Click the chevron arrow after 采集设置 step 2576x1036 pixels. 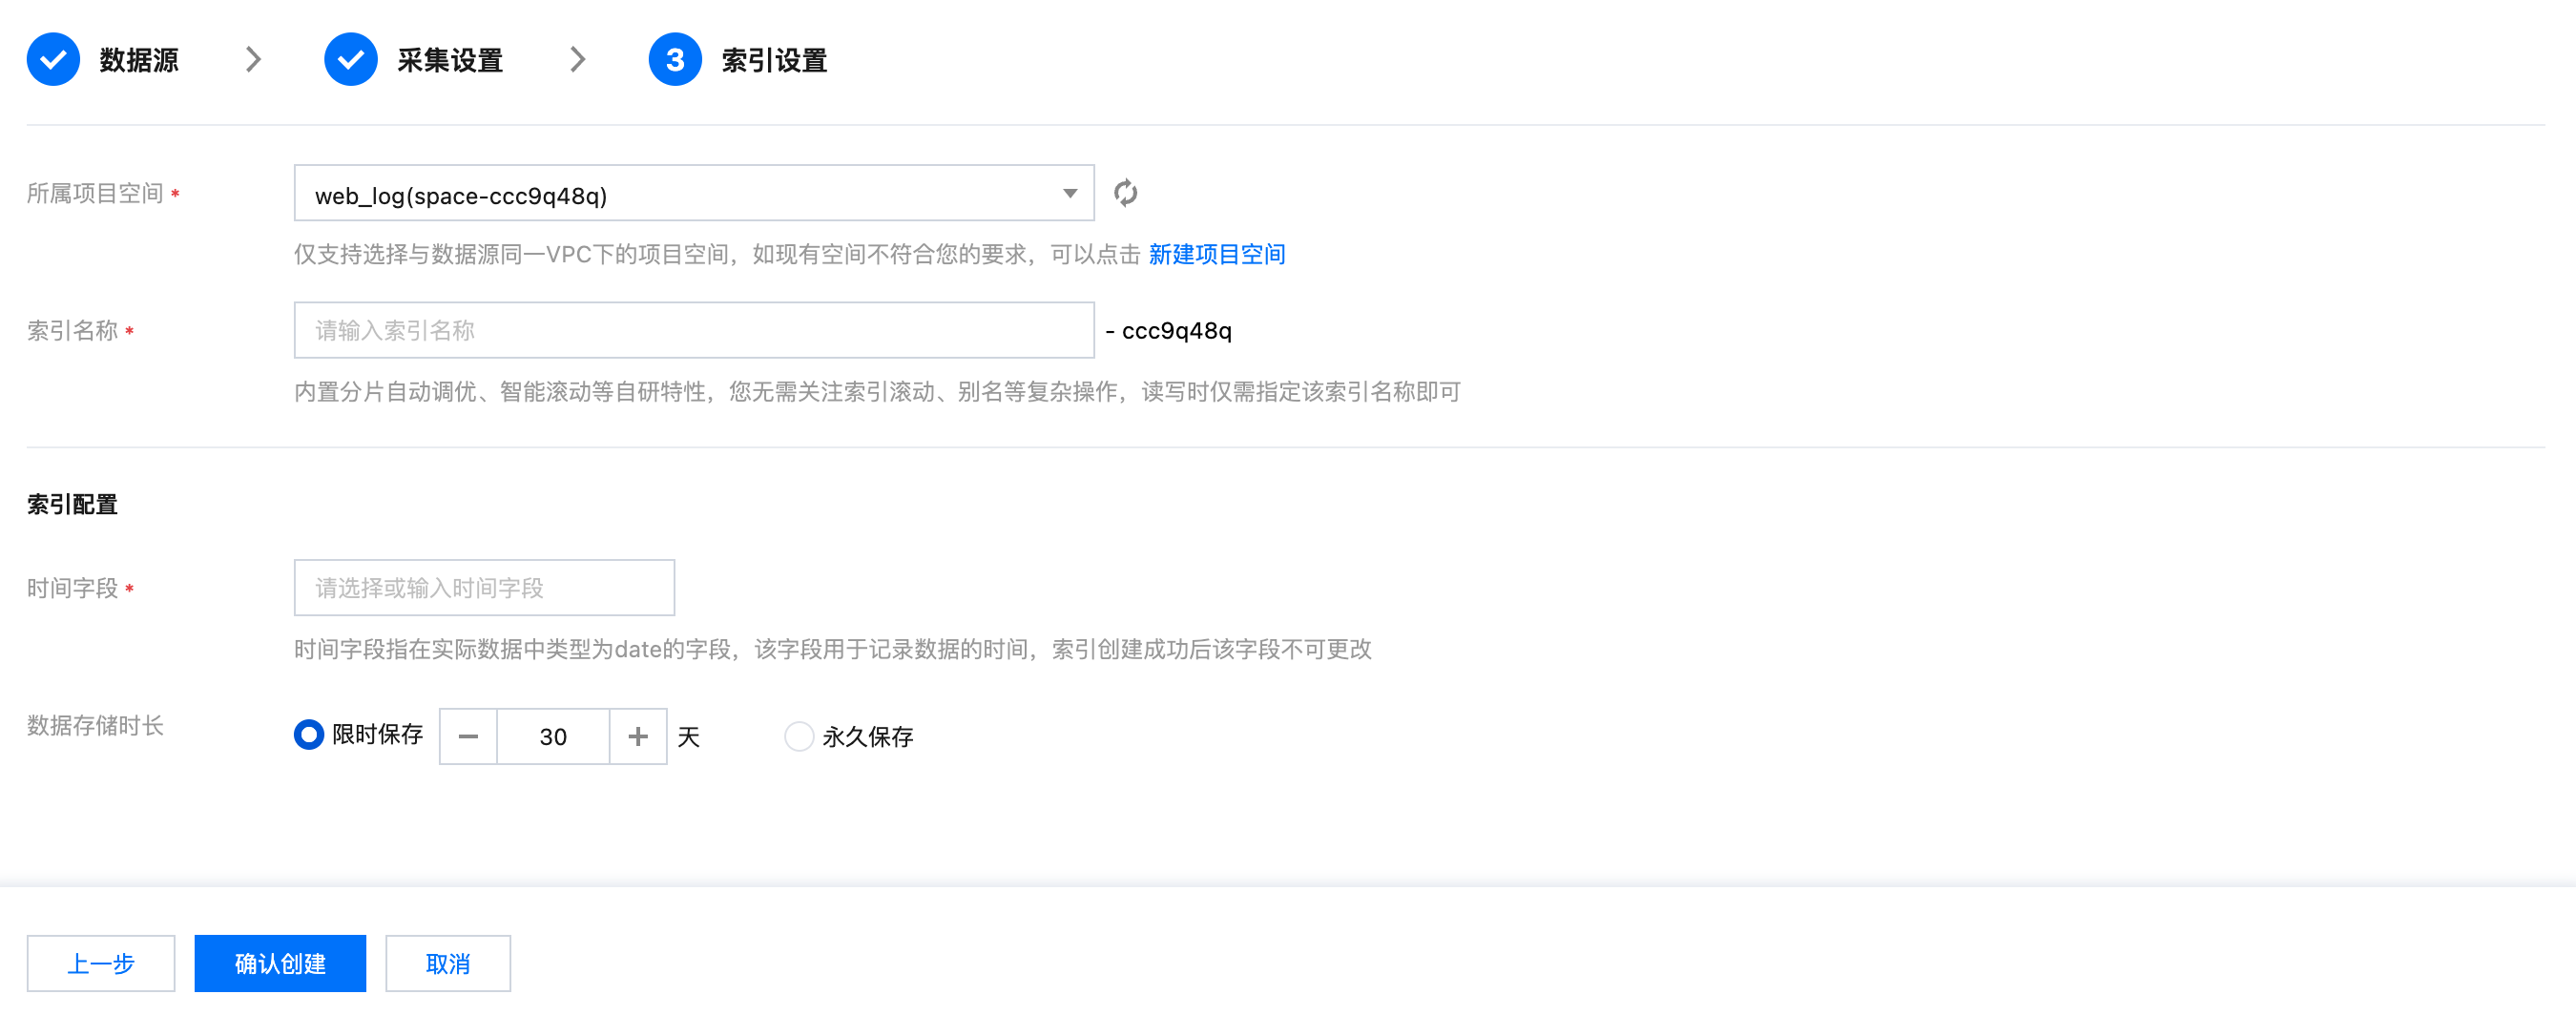pyautogui.click(x=578, y=60)
